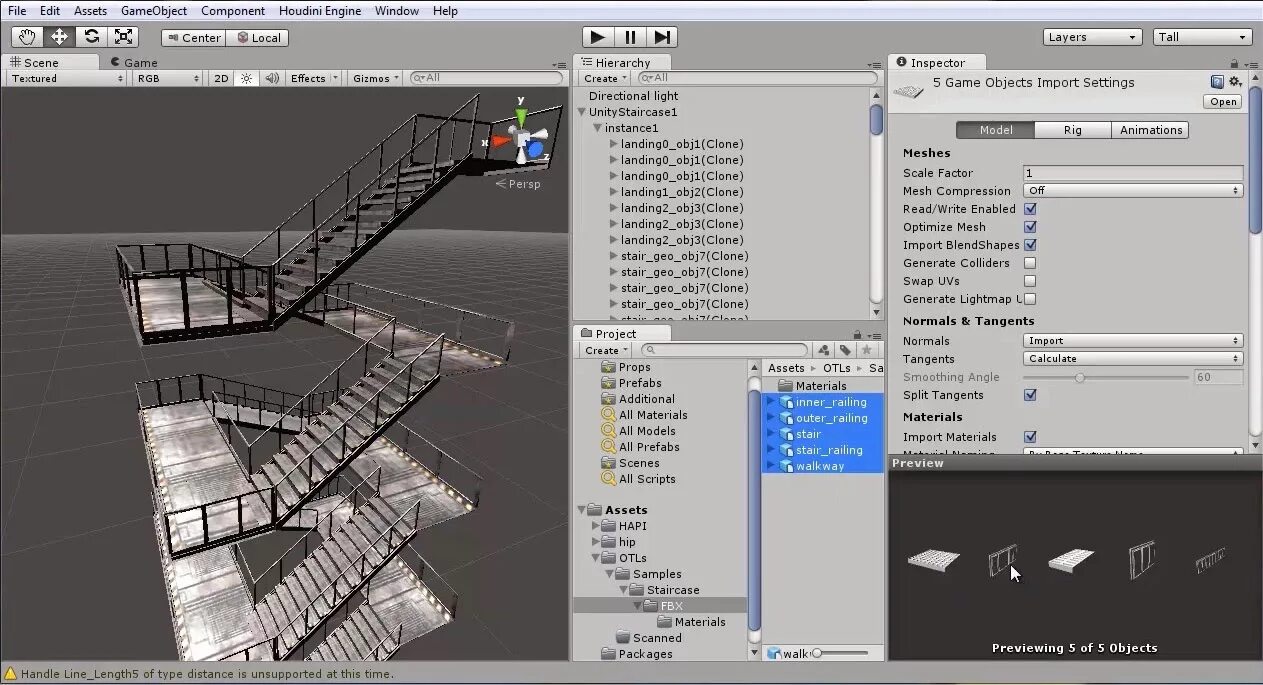Activate the Scale tool
Screen dimensions: 1263x685
click(124, 36)
